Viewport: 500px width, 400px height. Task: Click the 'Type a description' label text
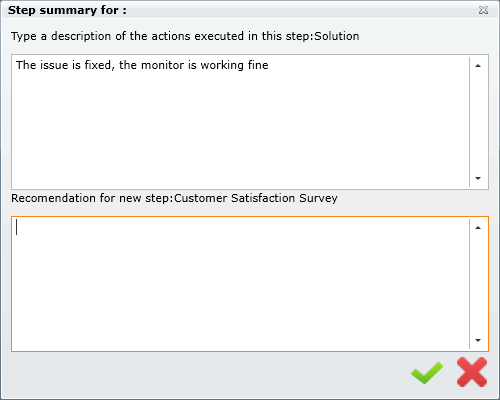[92, 36]
